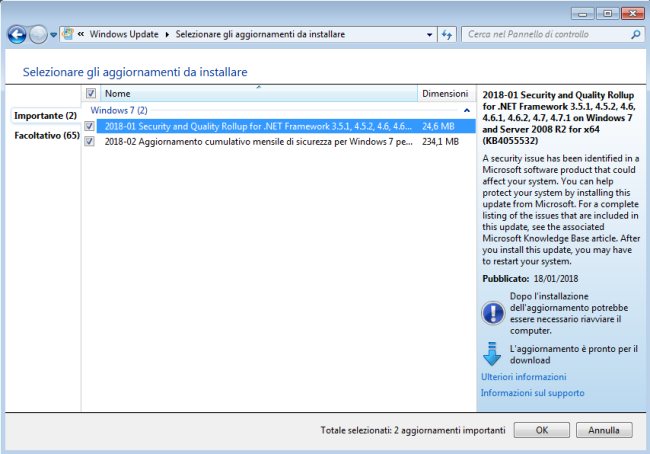Image resolution: width=650 pixels, height=454 pixels.
Task: Refresh the page with the refresh icon
Action: click(447, 35)
